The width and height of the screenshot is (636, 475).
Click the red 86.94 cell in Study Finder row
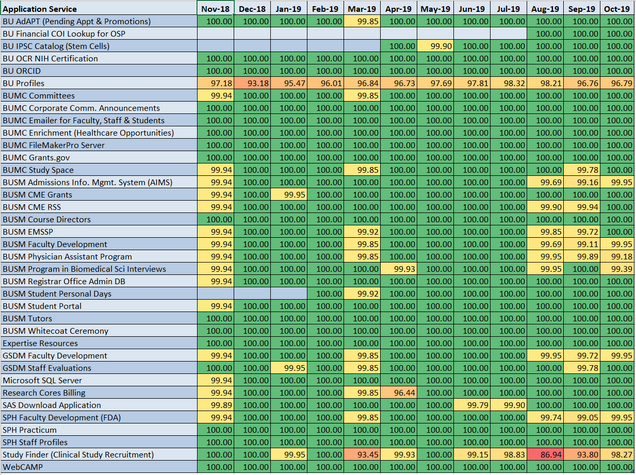pos(545,454)
